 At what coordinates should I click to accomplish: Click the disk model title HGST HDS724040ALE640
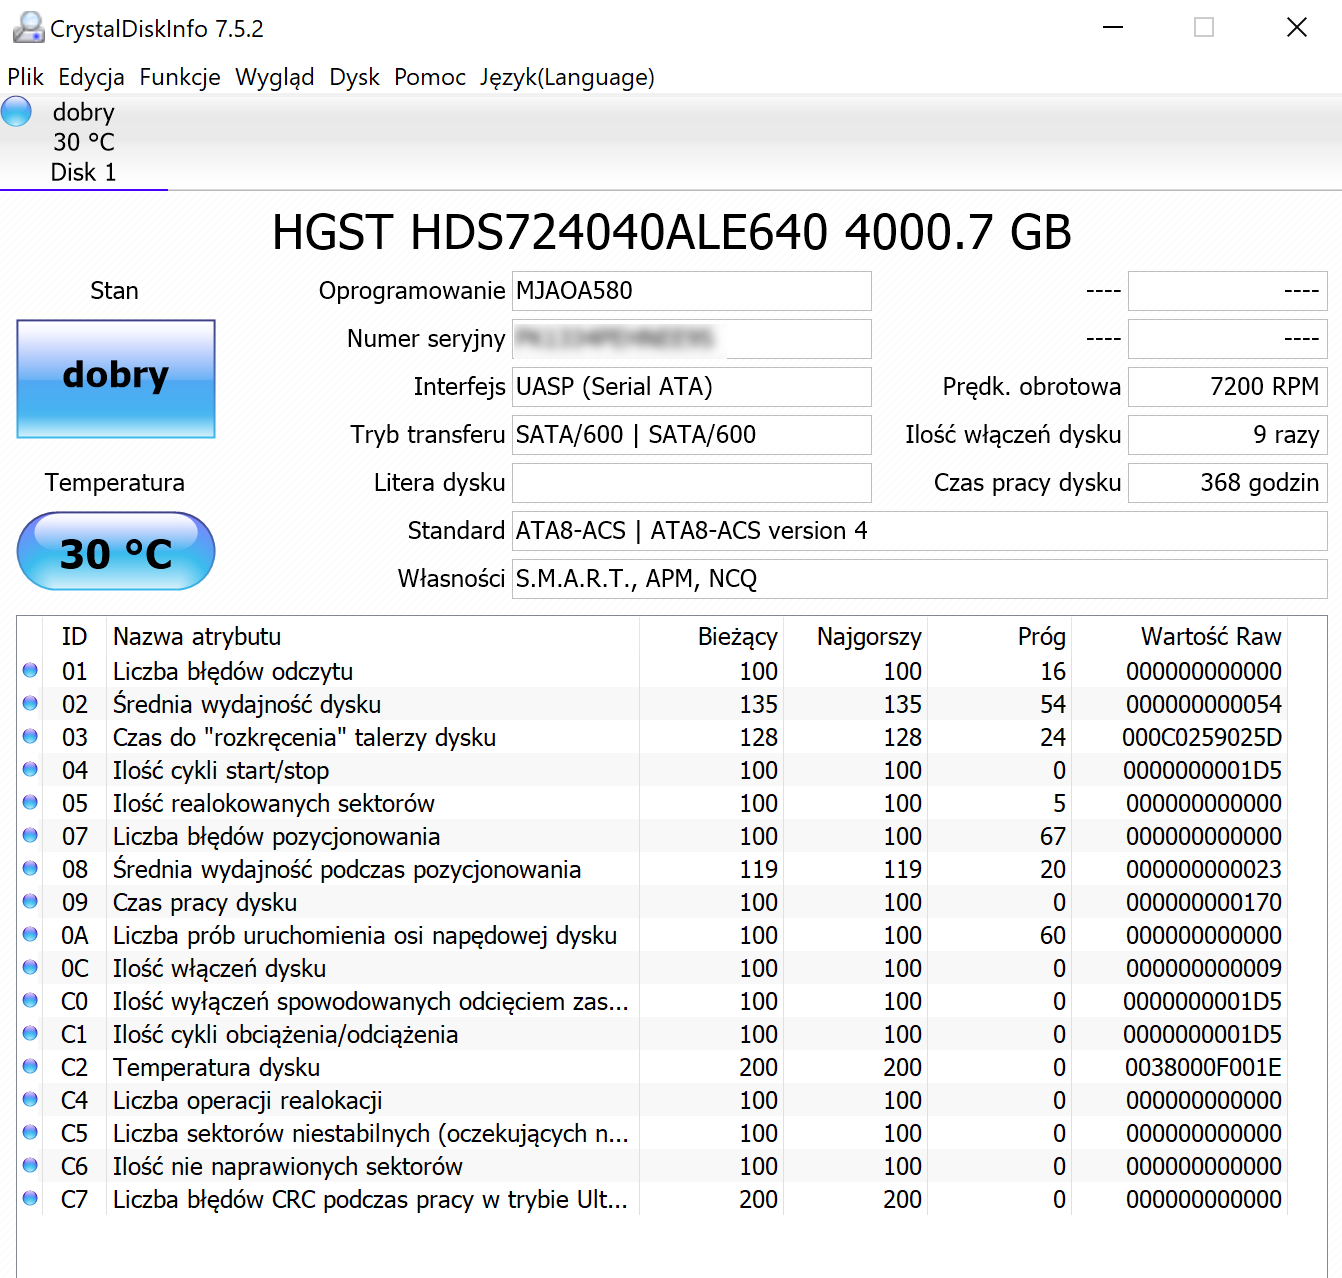pos(672,232)
